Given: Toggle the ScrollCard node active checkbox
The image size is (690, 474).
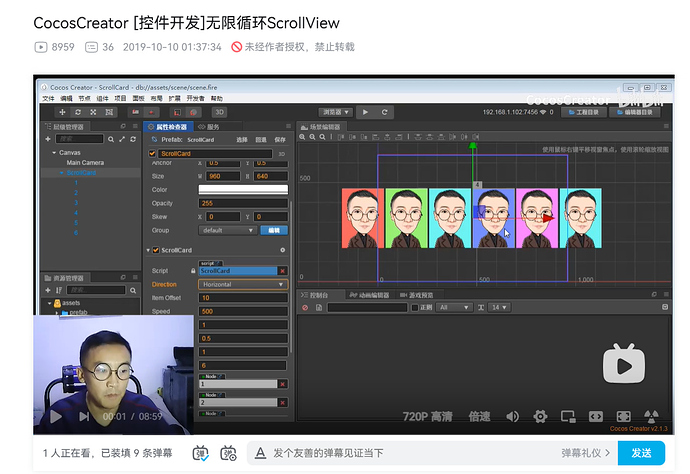Looking at the screenshot, I should 152,154.
